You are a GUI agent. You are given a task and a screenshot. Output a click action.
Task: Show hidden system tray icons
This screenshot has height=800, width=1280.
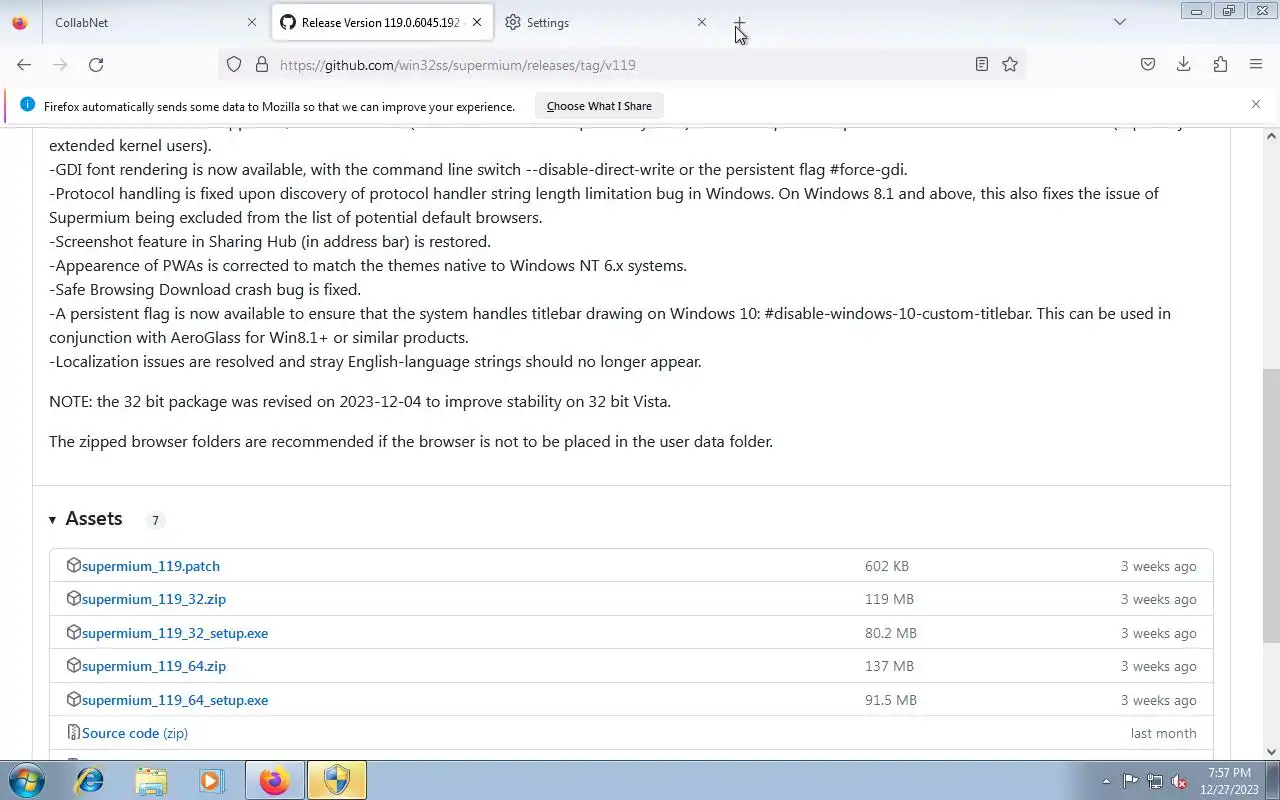pyautogui.click(x=1106, y=781)
